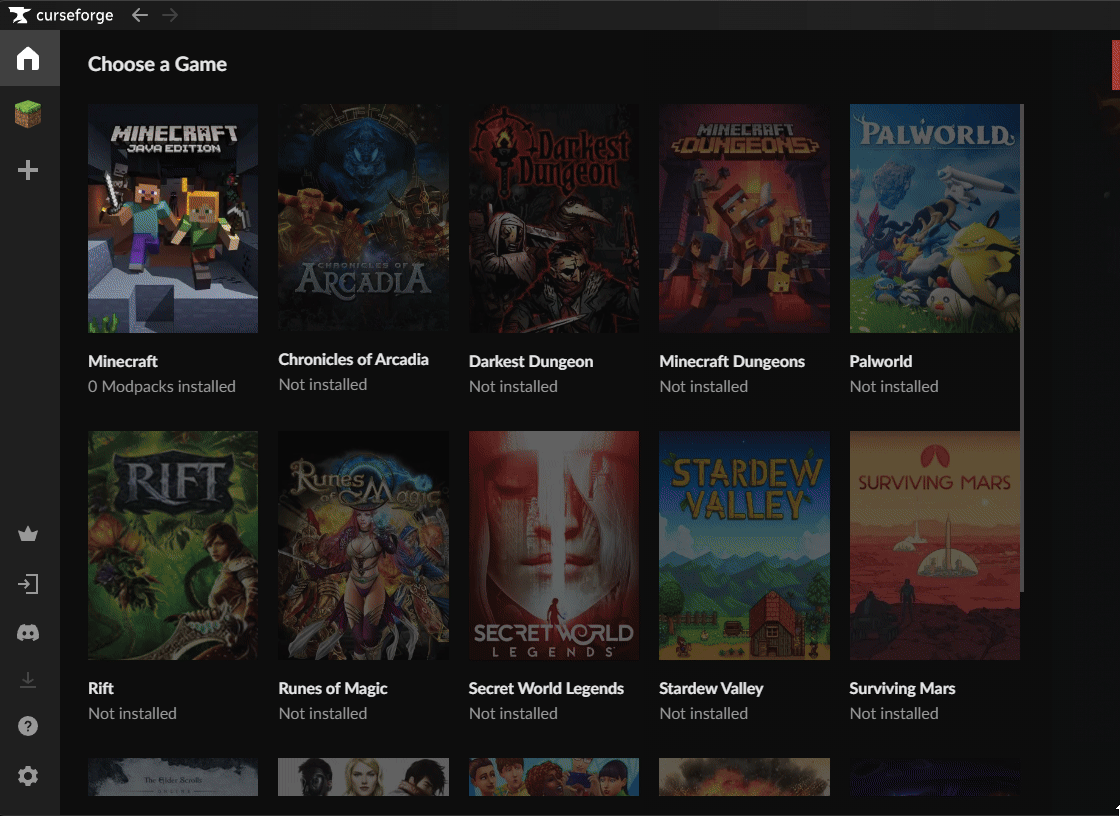Image resolution: width=1120 pixels, height=816 pixels.
Task: Select the Runes of Magic cover art
Action: [x=364, y=545]
